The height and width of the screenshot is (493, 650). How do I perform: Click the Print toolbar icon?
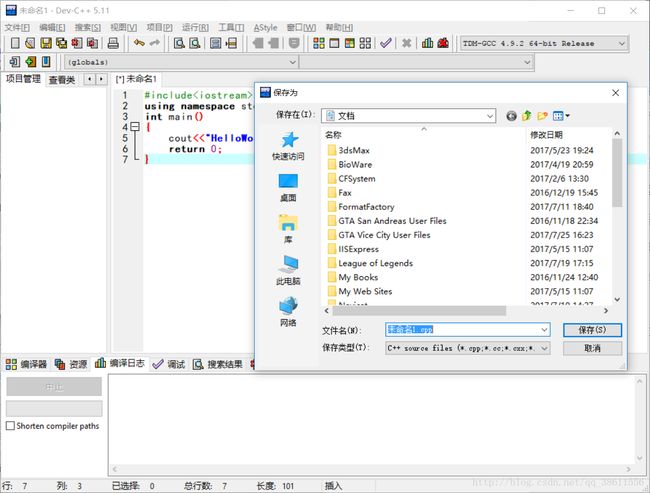click(113, 43)
